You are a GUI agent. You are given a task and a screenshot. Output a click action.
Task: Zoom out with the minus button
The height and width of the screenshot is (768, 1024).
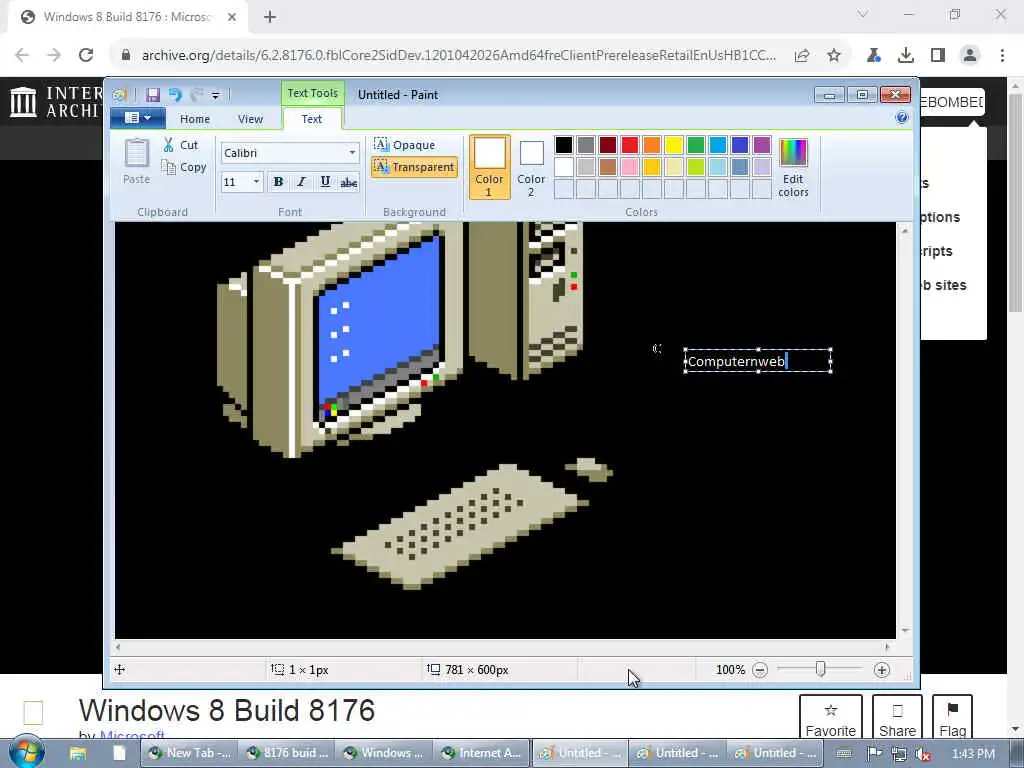coord(760,670)
